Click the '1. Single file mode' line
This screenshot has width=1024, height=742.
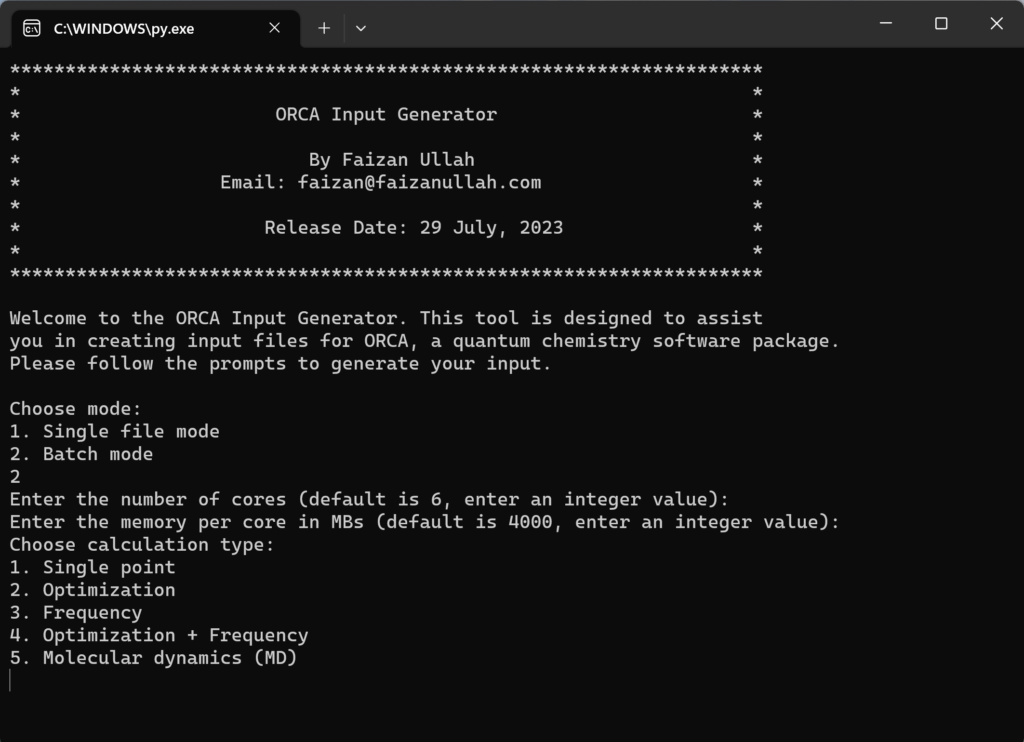click(x=114, y=431)
